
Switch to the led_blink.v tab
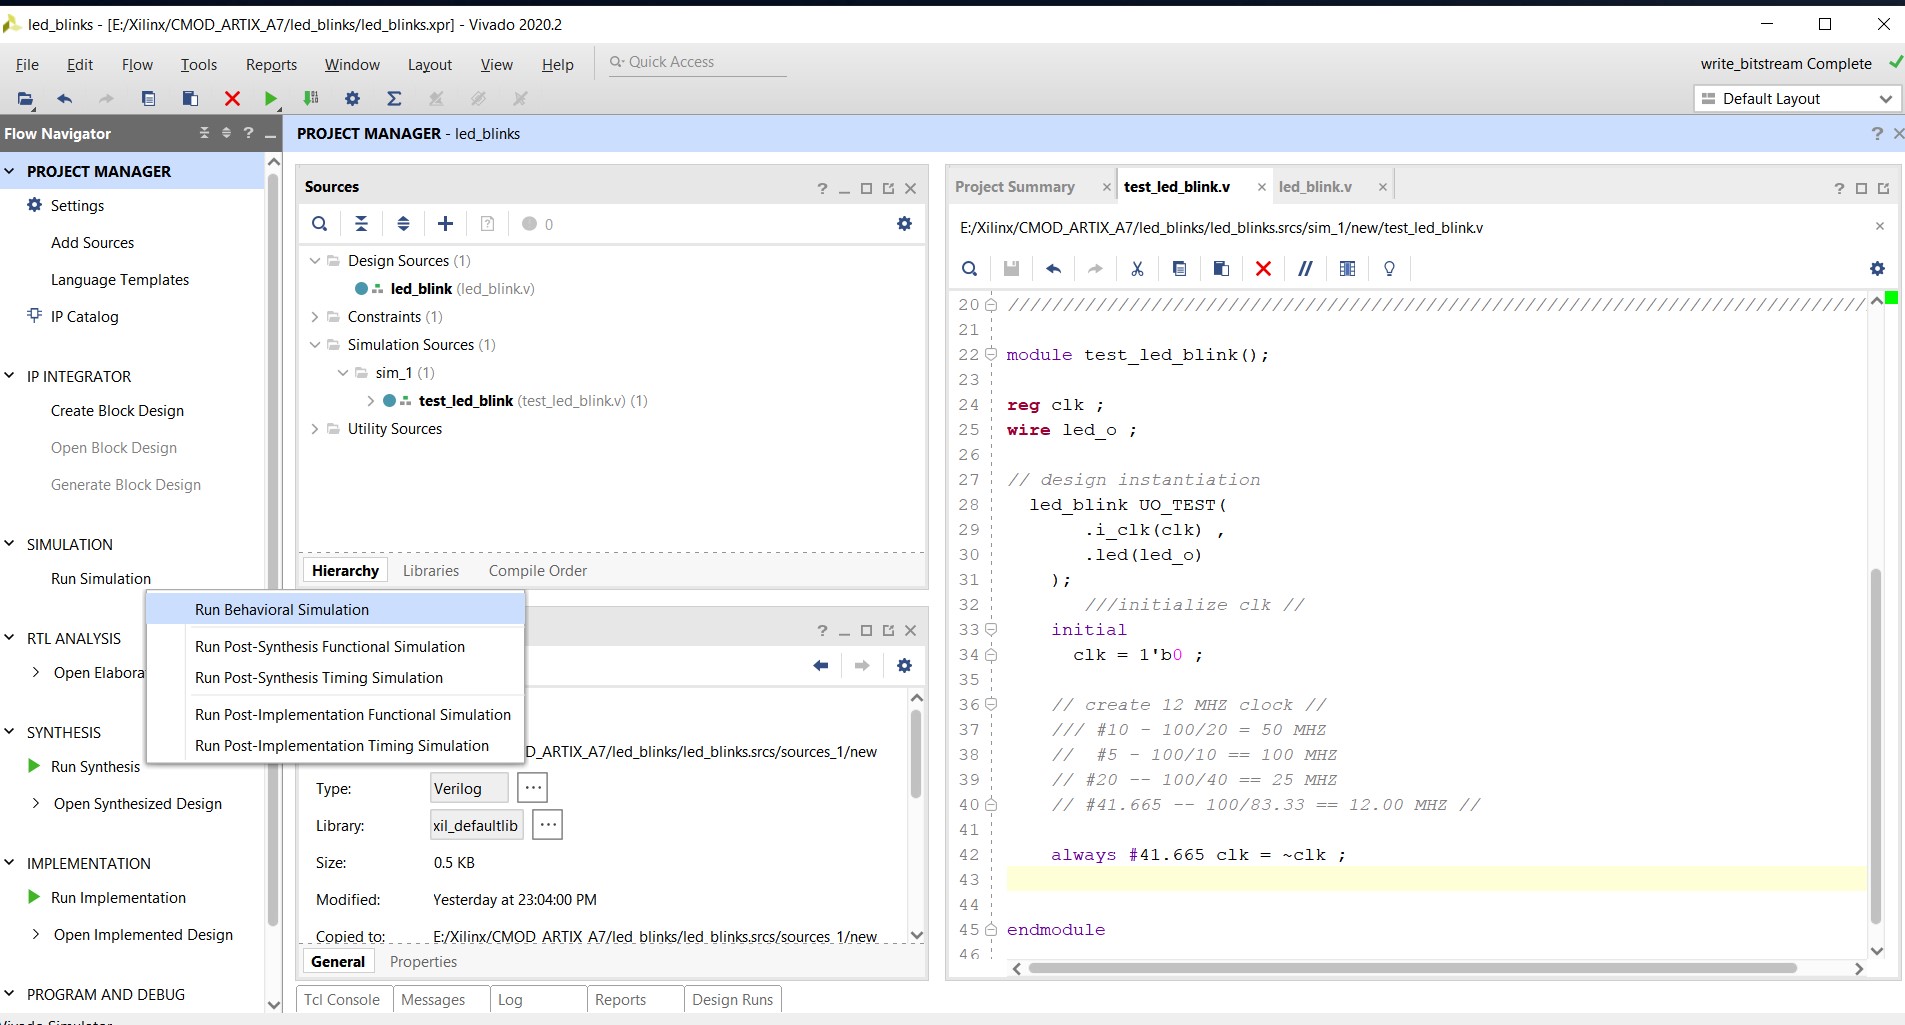coord(1315,186)
